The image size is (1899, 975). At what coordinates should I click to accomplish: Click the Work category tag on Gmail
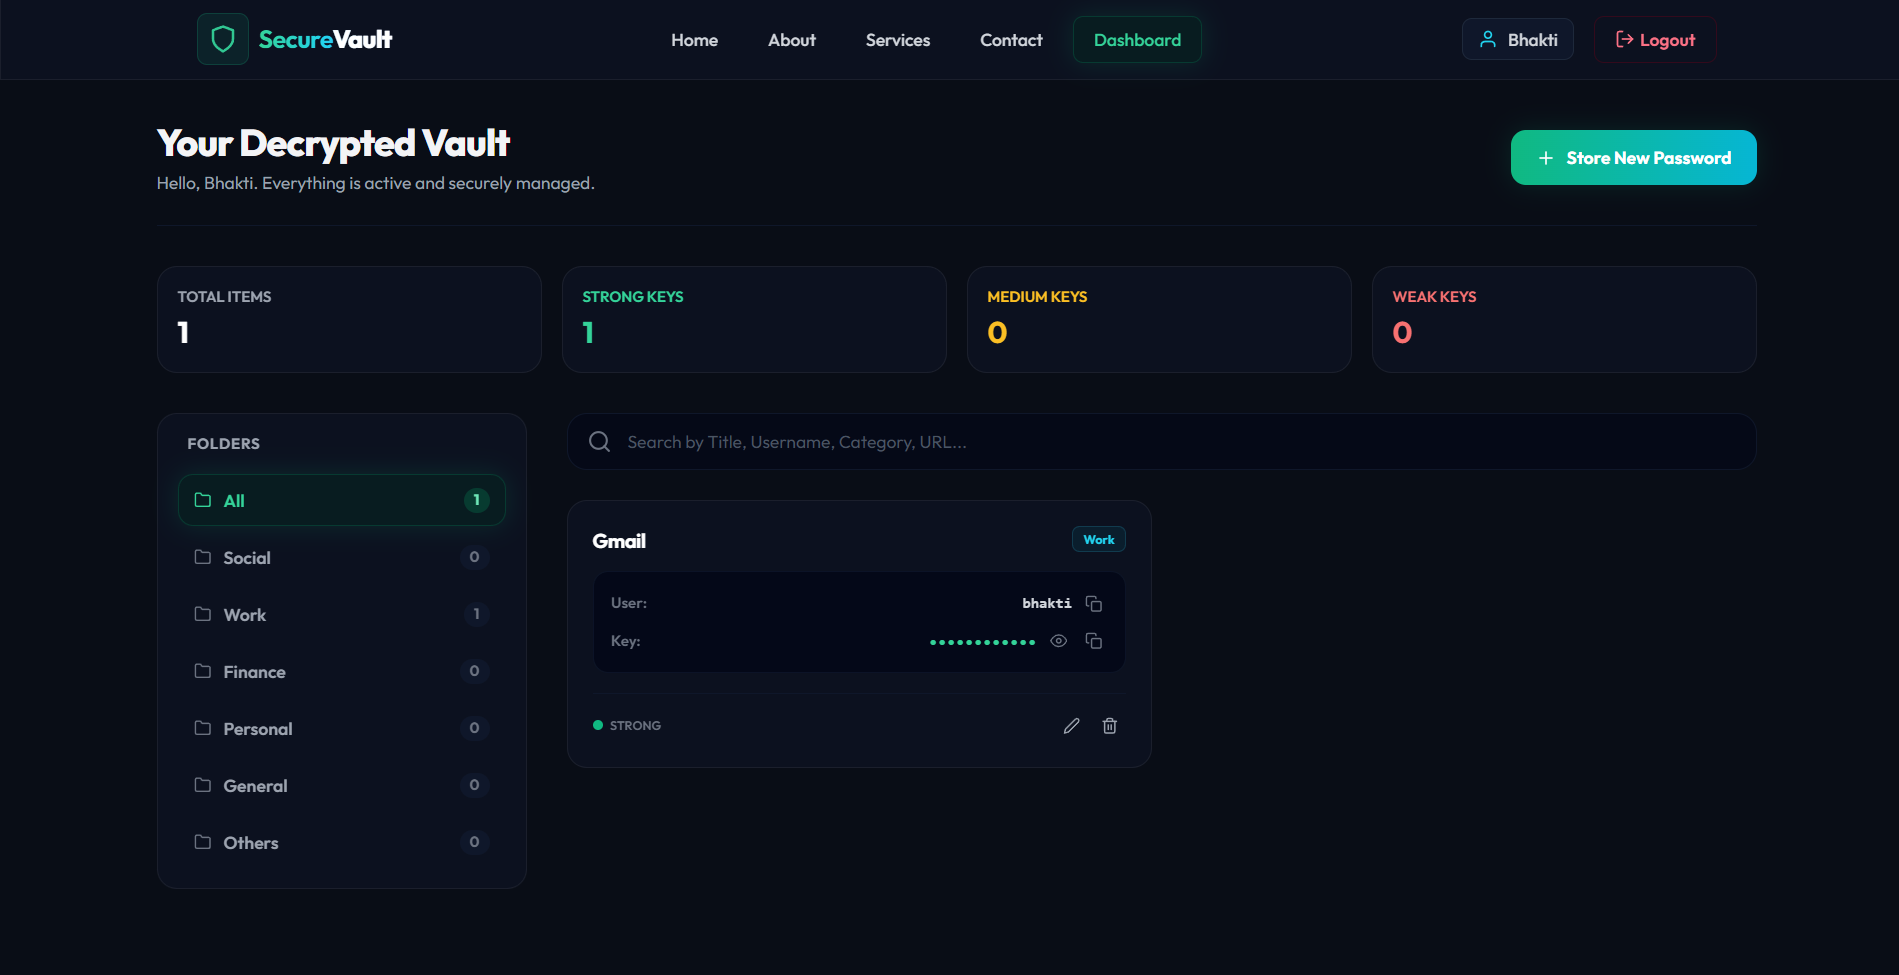point(1099,540)
